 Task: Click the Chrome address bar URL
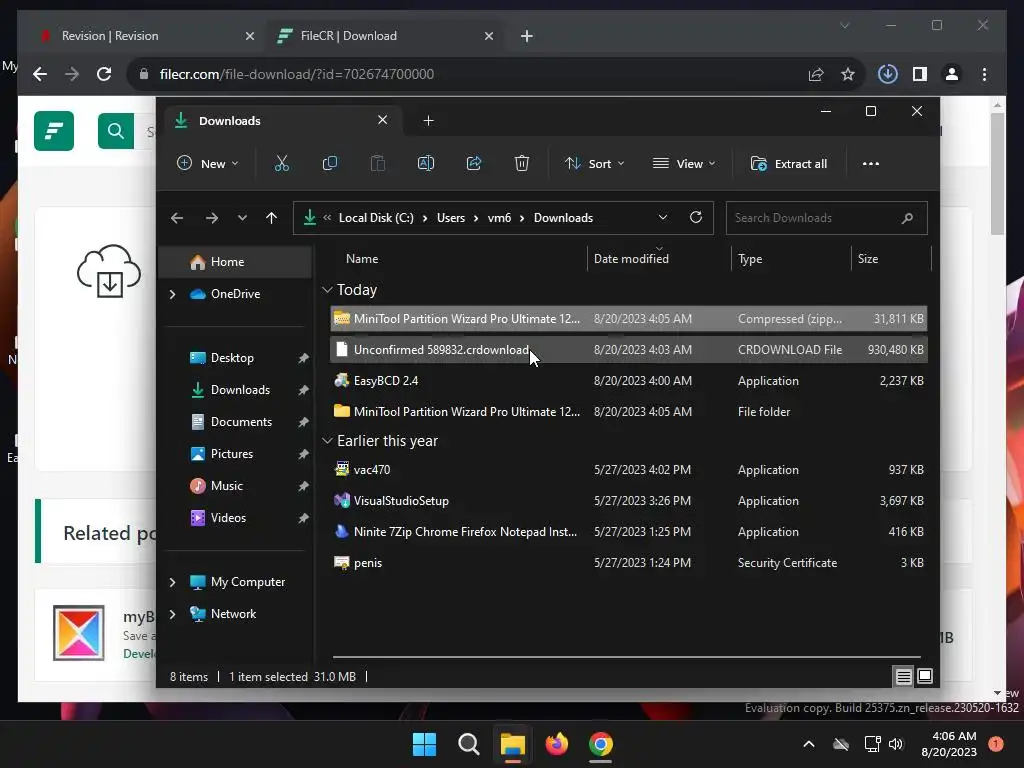(296, 74)
